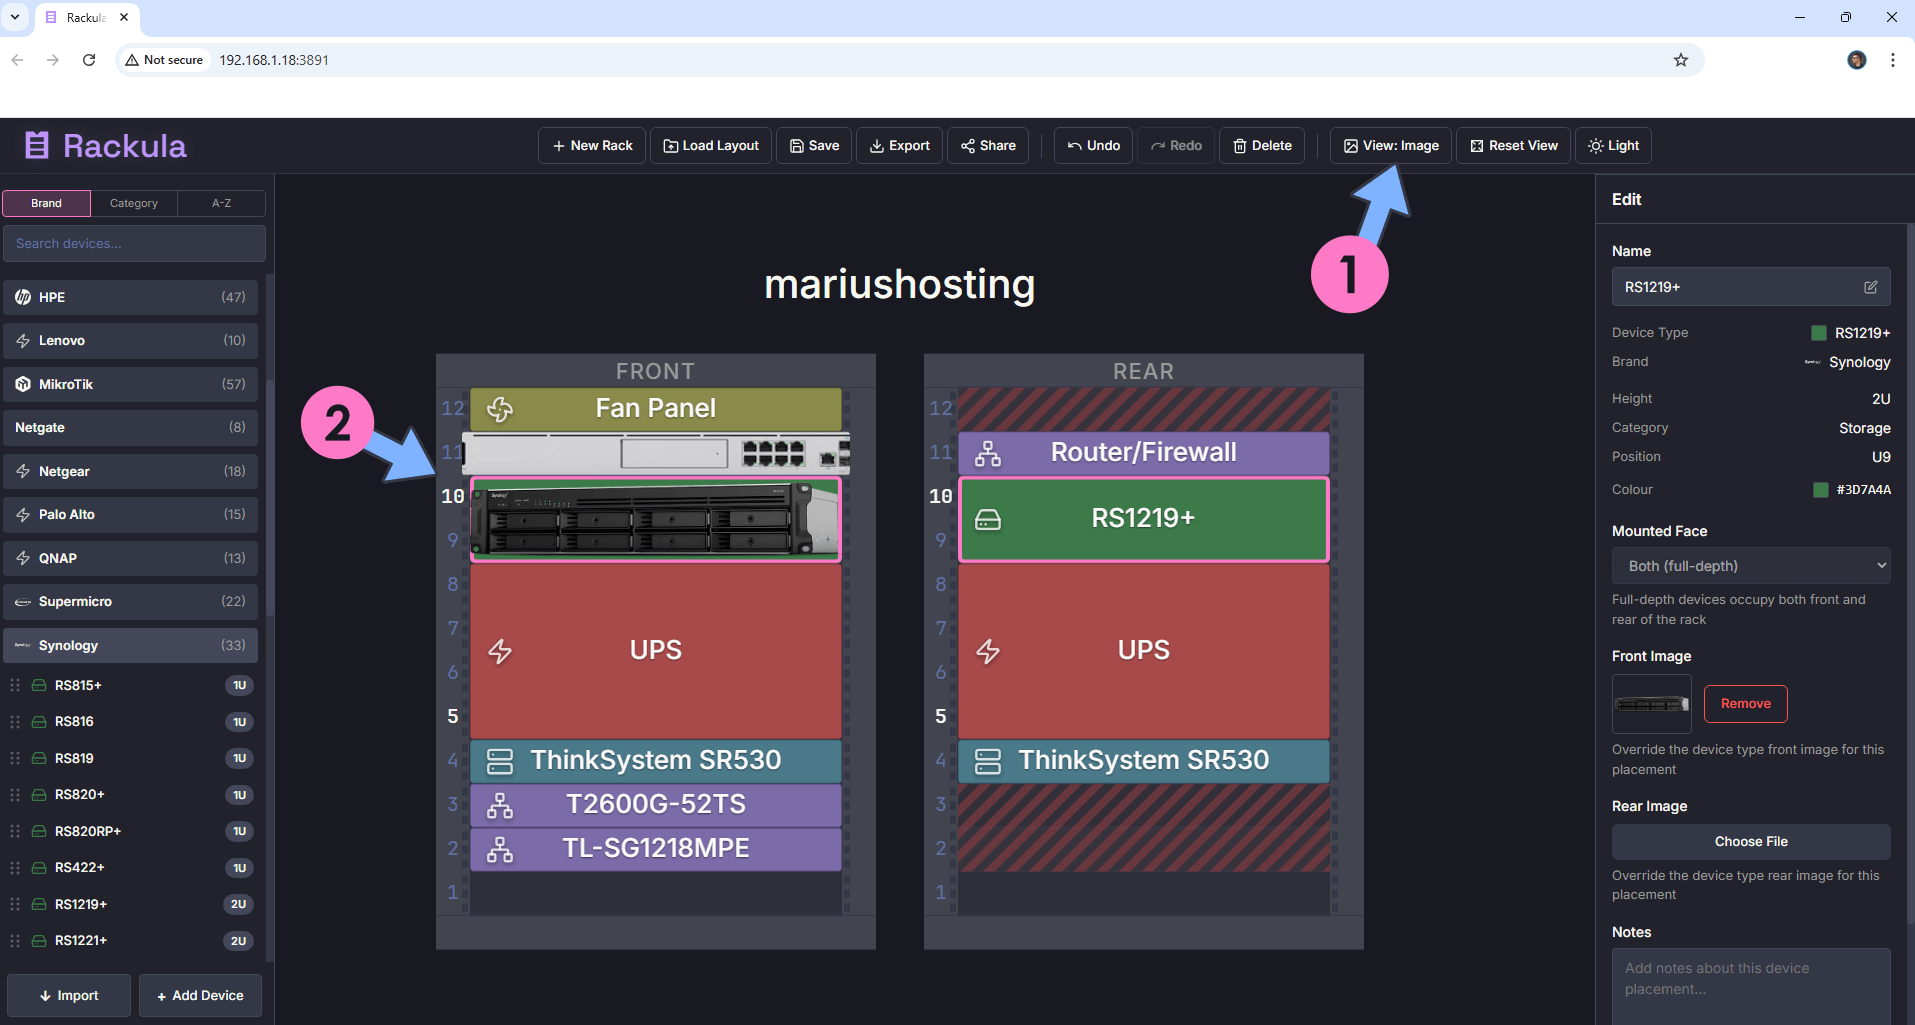Collapse the Synology brand group
Viewport: 1915px width, 1025px height.
130,646
